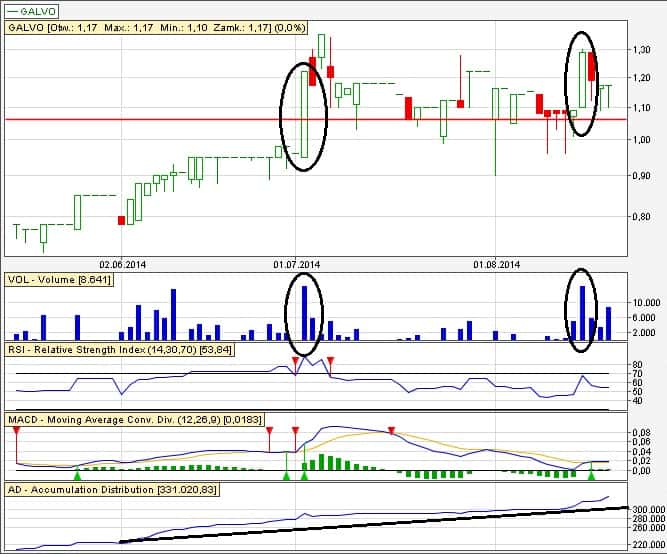Image resolution: width=667 pixels, height=557 pixels.
Task: Click the 01.07.2014 date label
Action: click(x=297, y=264)
